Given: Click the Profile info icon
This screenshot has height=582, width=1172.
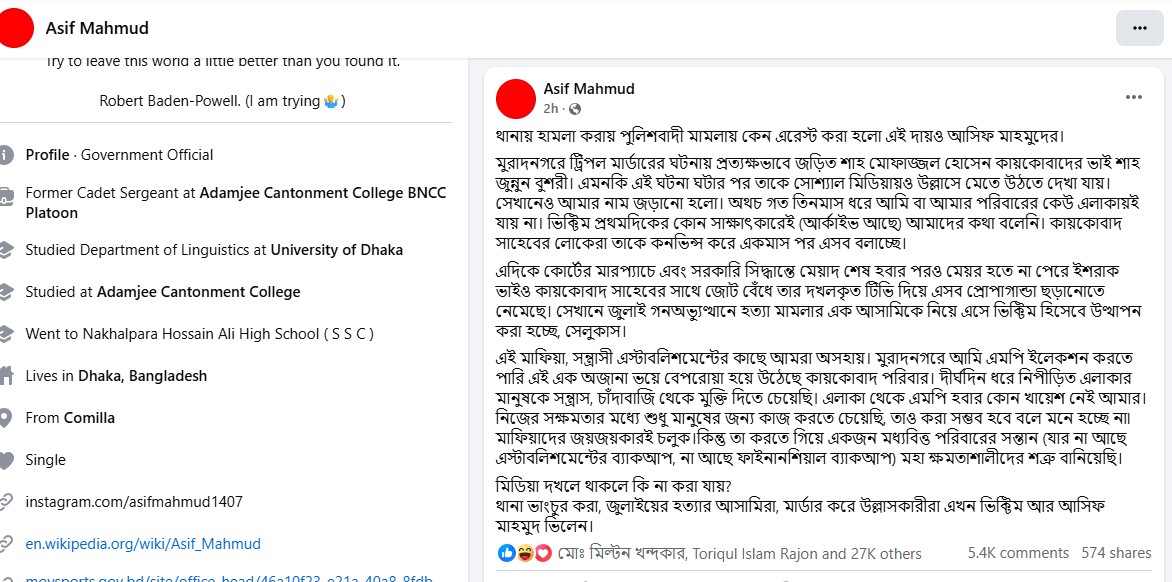Looking at the screenshot, I should [x=7, y=155].
